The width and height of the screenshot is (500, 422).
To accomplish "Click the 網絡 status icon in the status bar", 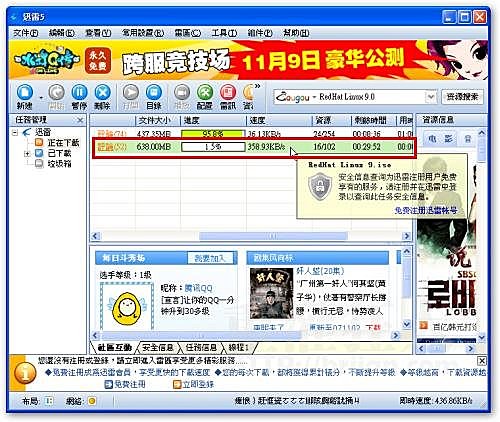I will click(x=92, y=401).
